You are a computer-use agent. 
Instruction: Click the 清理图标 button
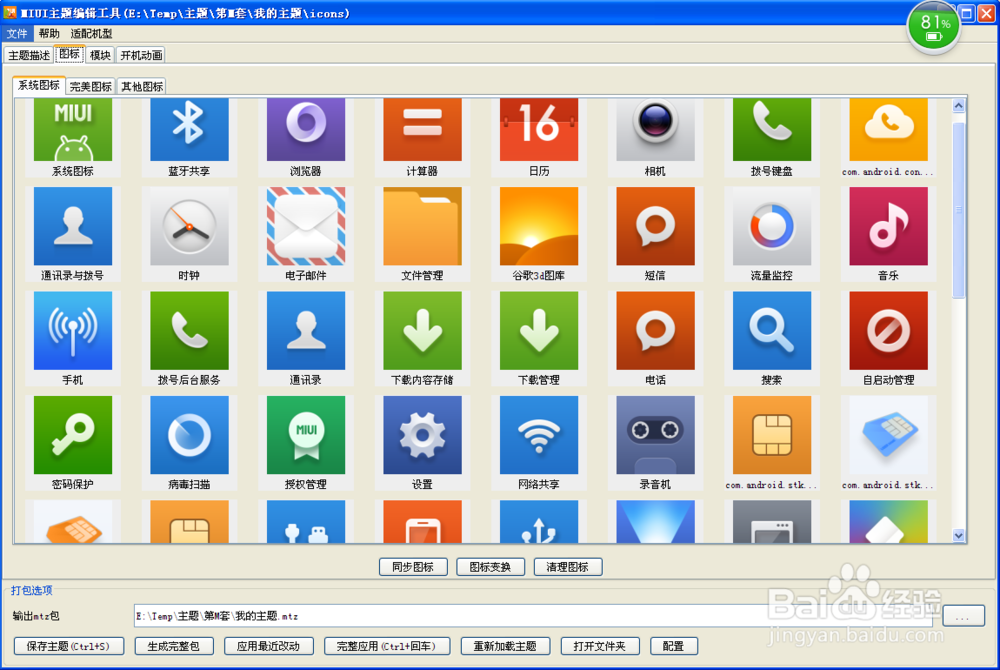click(x=568, y=567)
